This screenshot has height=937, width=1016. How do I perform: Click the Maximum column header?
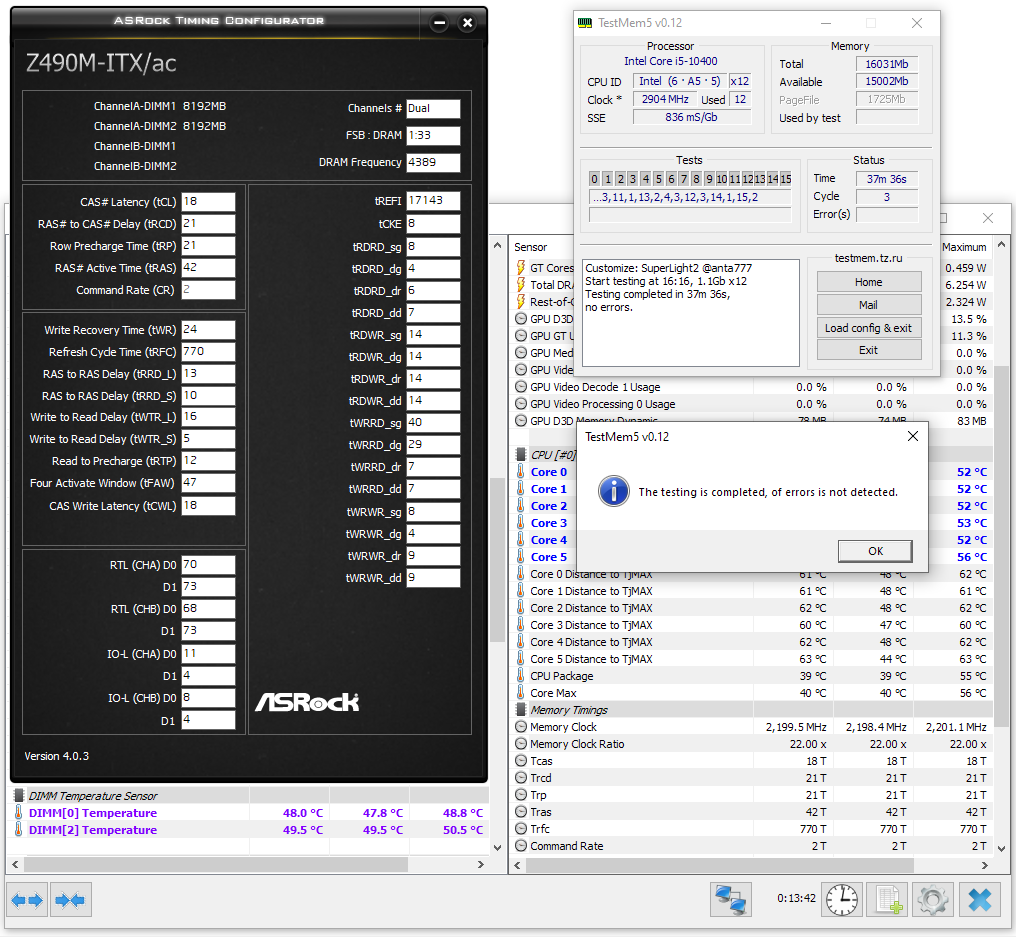tap(964, 247)
